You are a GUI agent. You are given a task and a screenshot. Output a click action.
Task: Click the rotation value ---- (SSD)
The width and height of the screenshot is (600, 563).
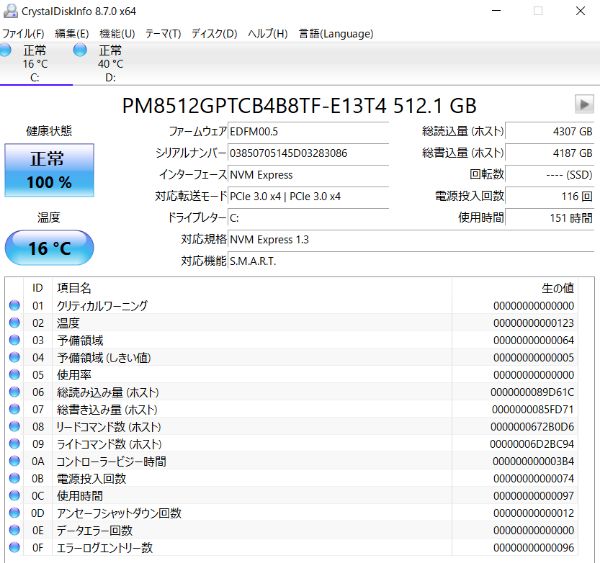pos(549,175)
